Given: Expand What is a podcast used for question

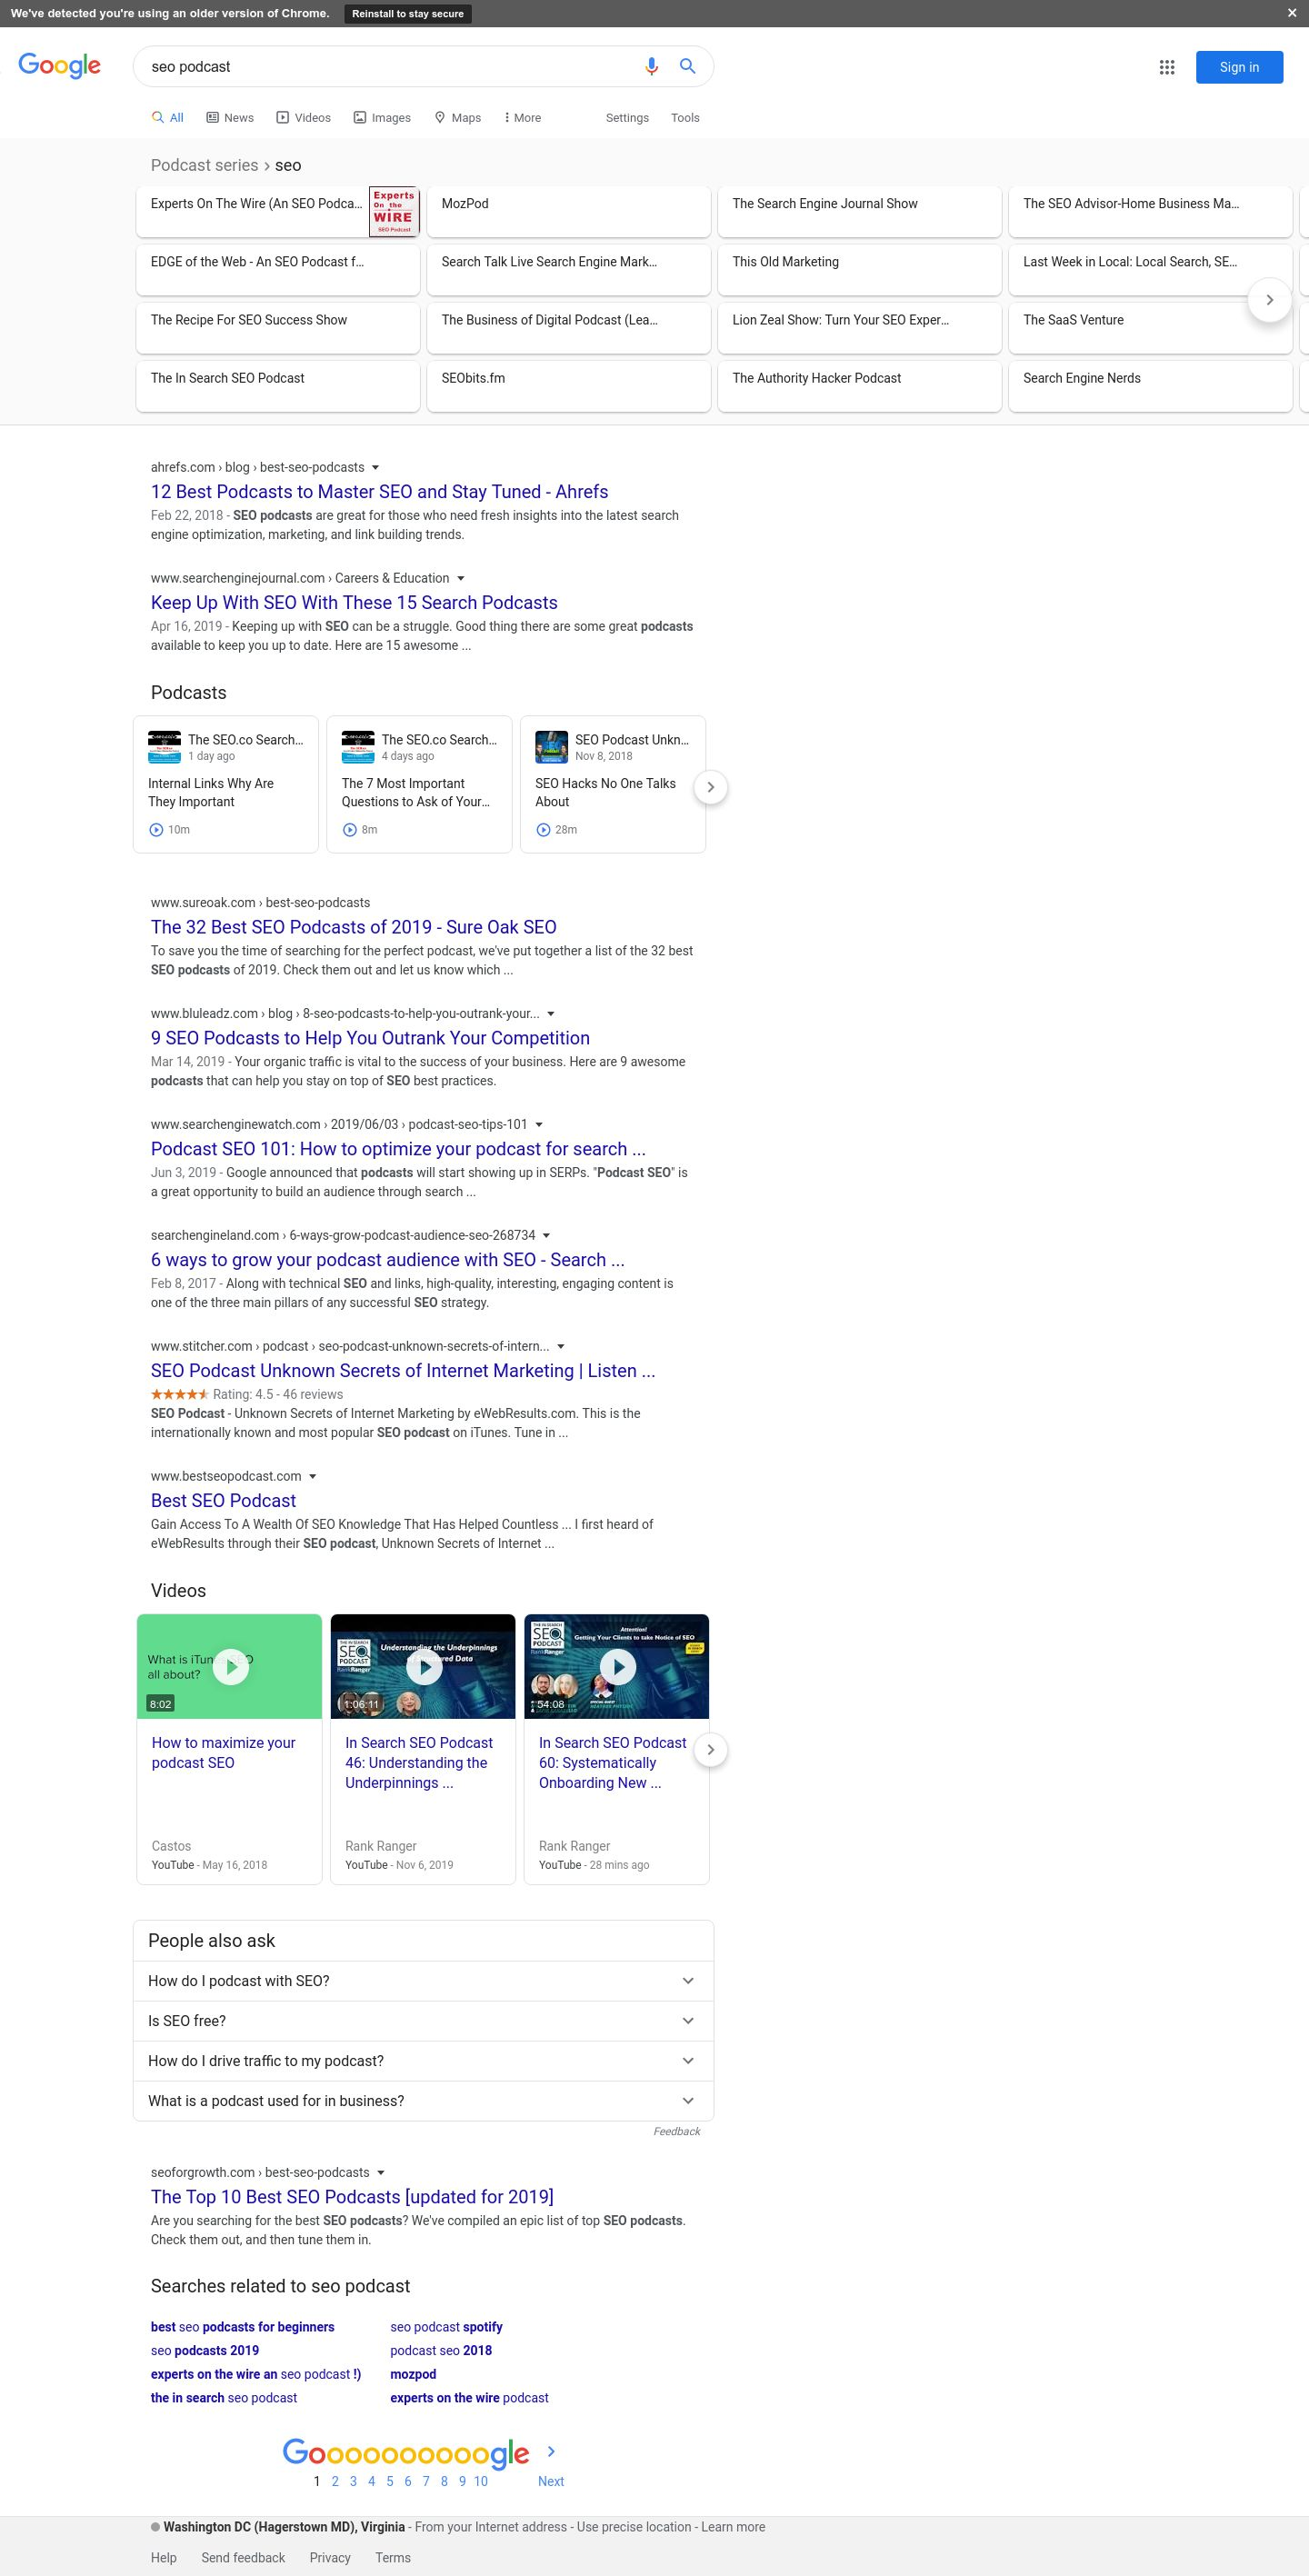Looking at the screenshot, I should (x=423, y=2101).
